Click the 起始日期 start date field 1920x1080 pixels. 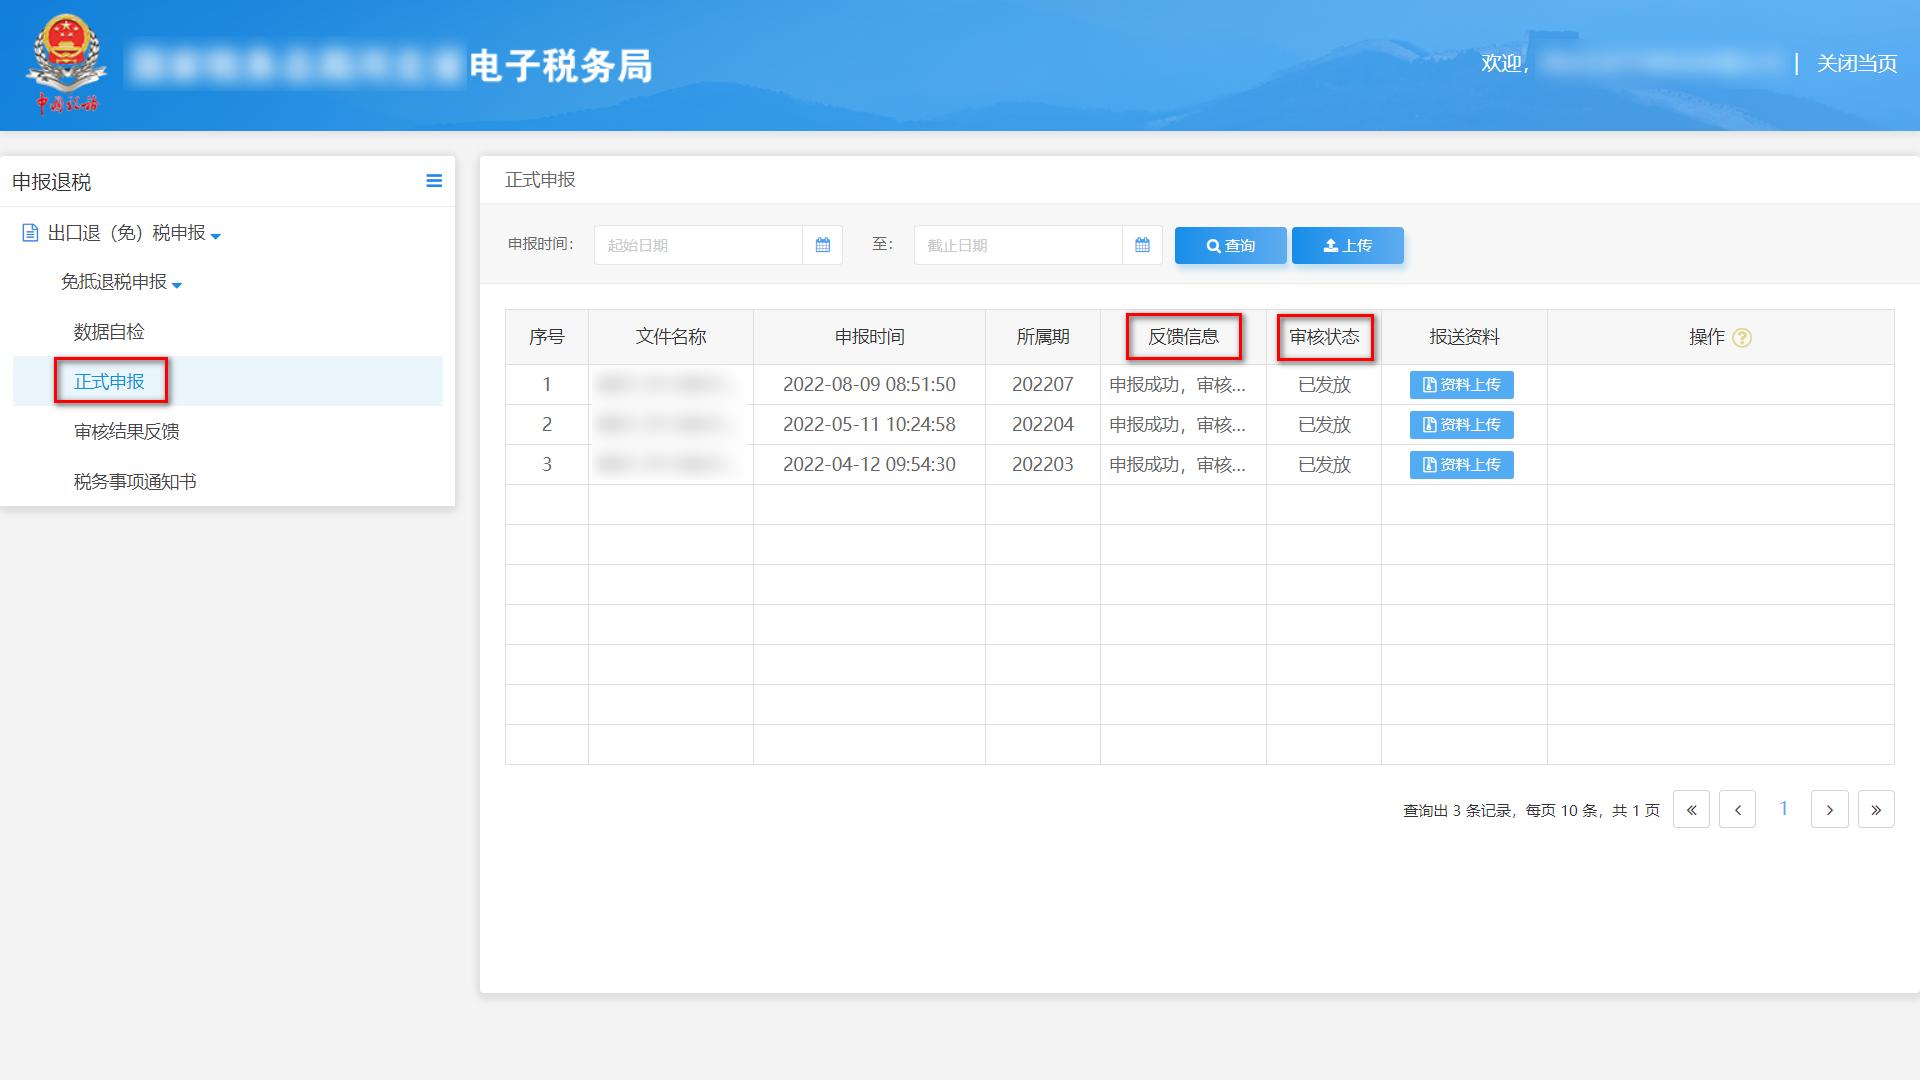click(x=698, y=245)
